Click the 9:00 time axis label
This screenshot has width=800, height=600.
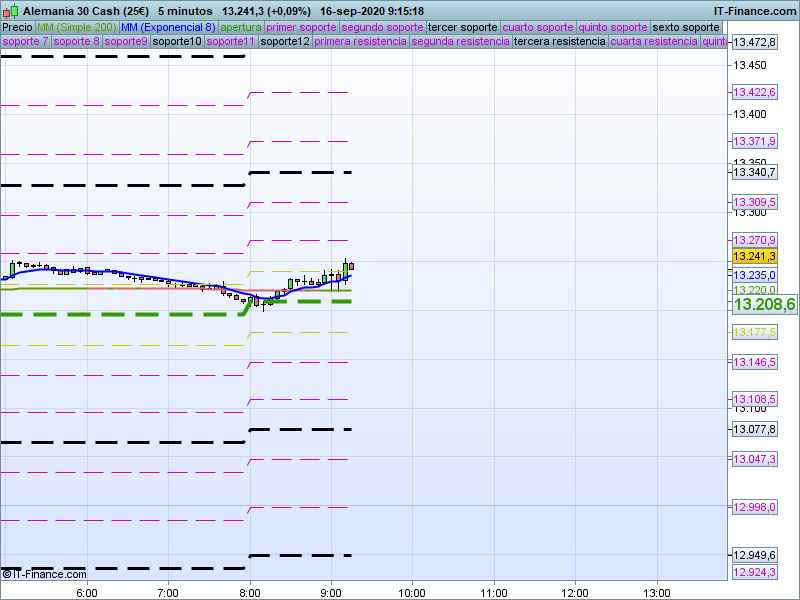[x=331, y=593]
